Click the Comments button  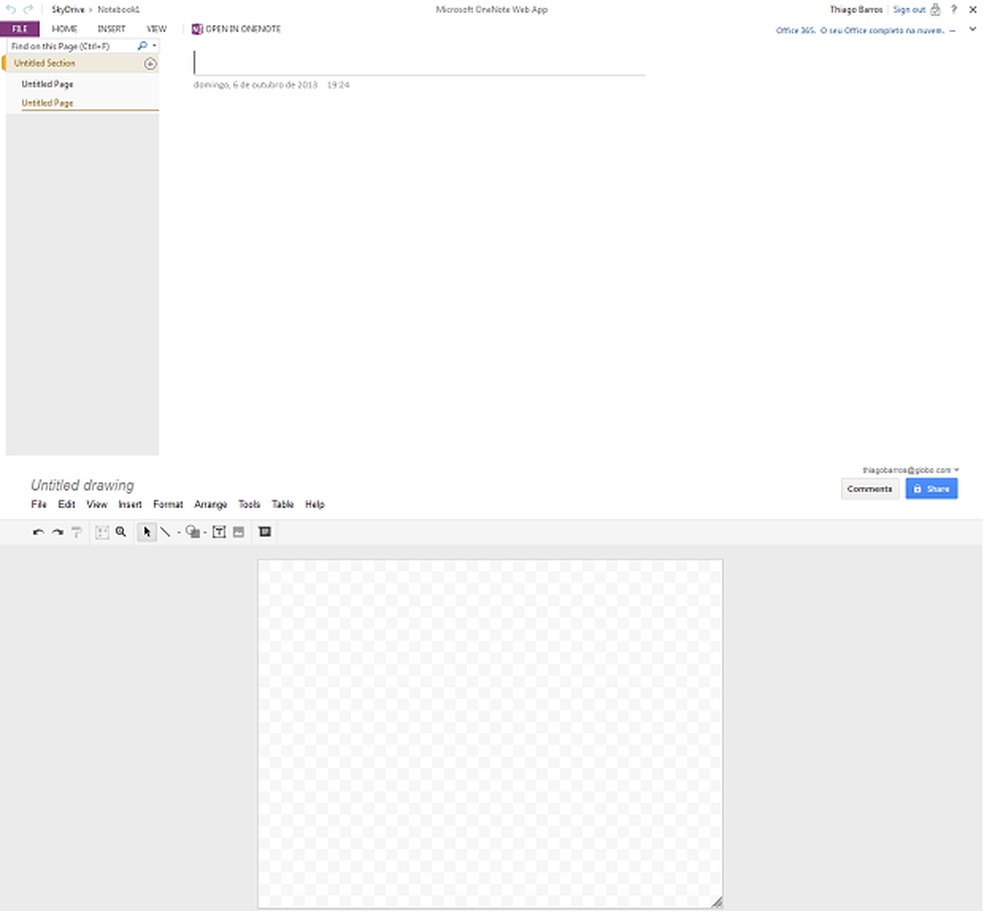pyautogui.click(x=869, y=489)
